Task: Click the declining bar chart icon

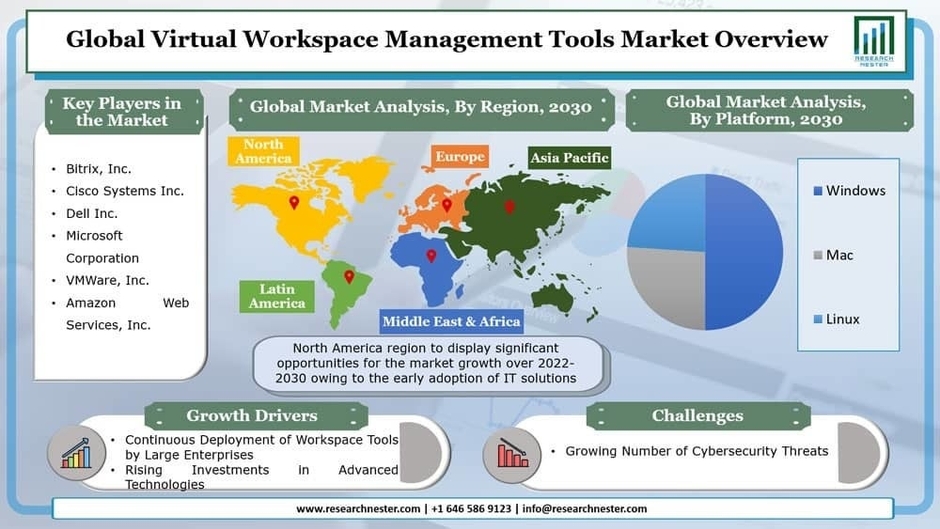Action: pos(513,453)
